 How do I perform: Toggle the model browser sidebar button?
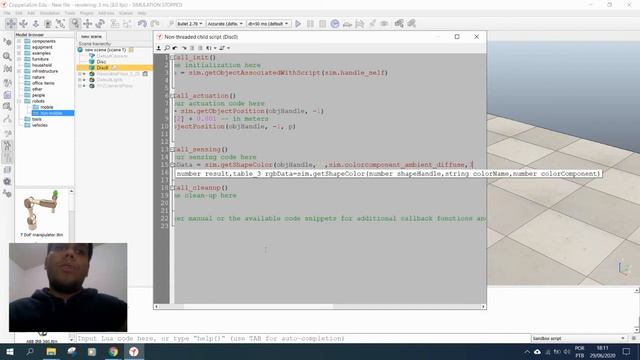(7, 146)
